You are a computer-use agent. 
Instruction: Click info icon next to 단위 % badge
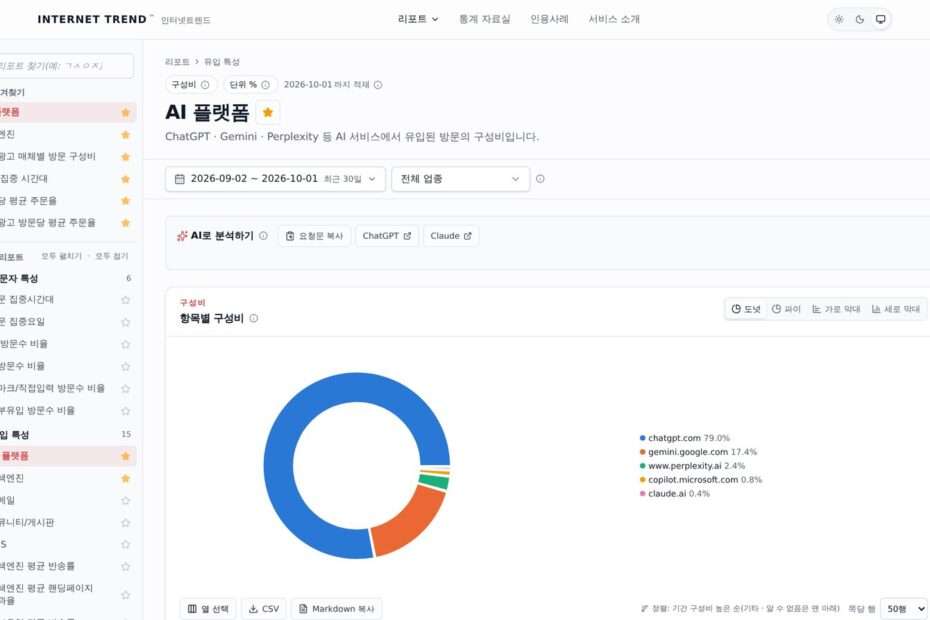pos(266,85)
